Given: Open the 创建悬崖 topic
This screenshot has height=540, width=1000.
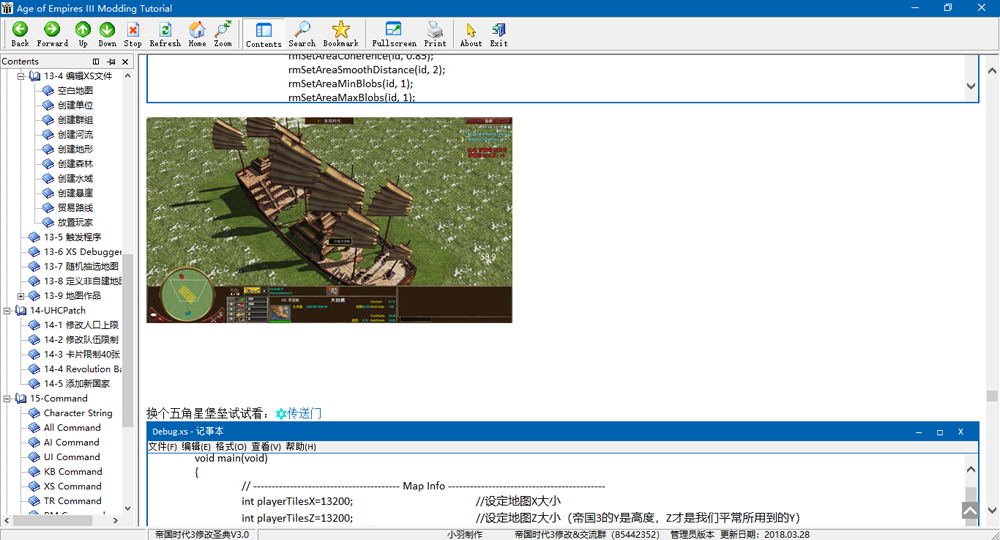Looking at the screenshot, I should pos(75,193).
